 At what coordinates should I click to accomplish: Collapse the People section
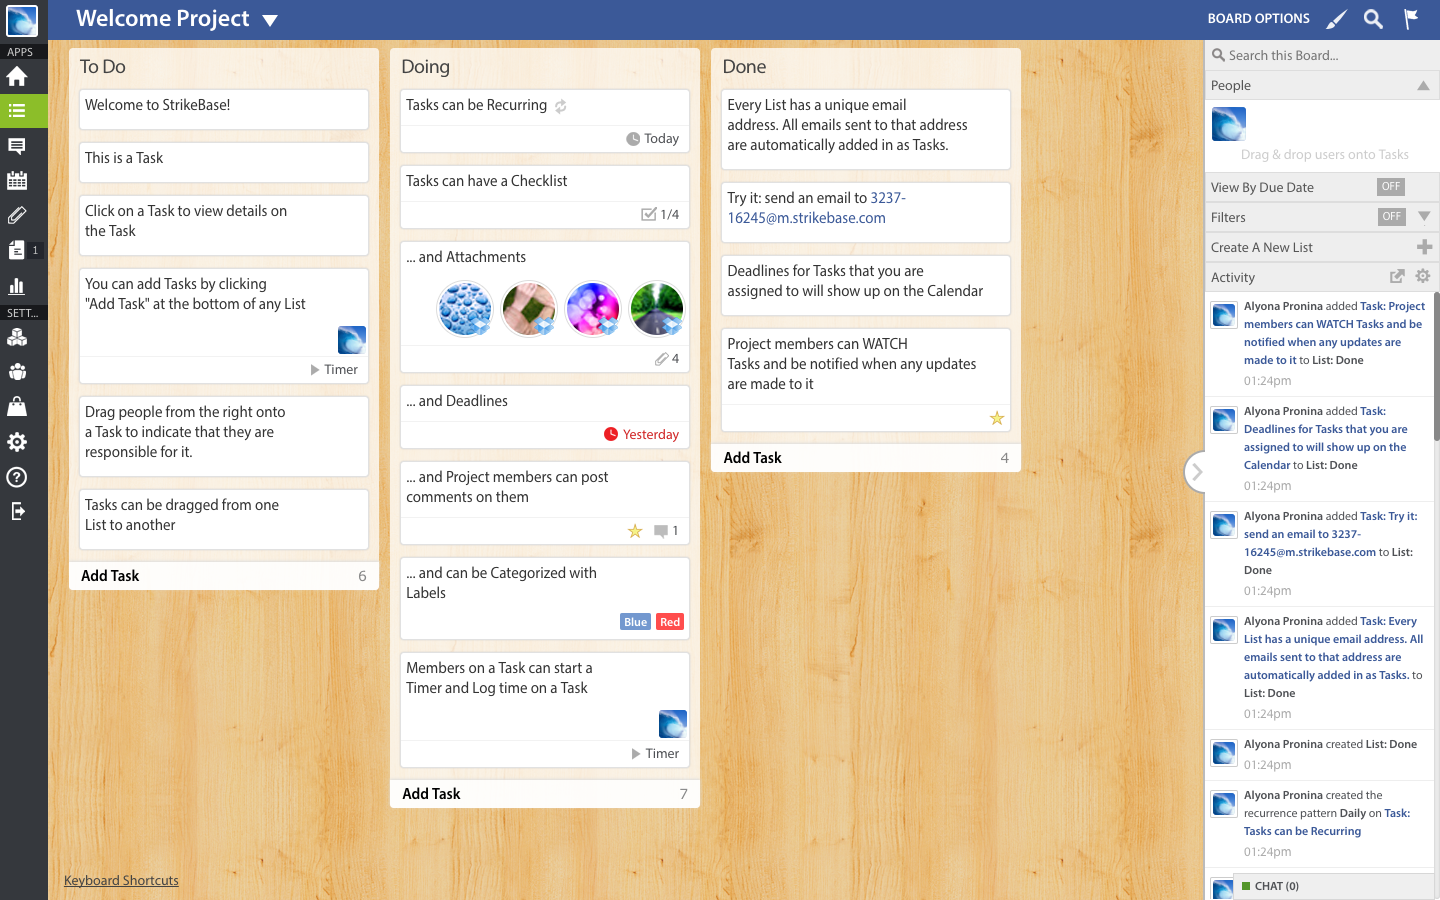pos(1423,86)
